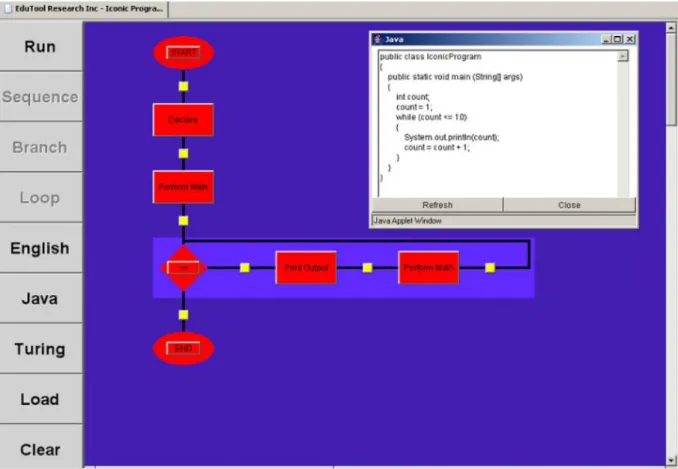Viewport: 678px width, 469px height.
Task: Click 'count = count + 1;' code line
Action: pyautogui.click(x=436, y=147)
